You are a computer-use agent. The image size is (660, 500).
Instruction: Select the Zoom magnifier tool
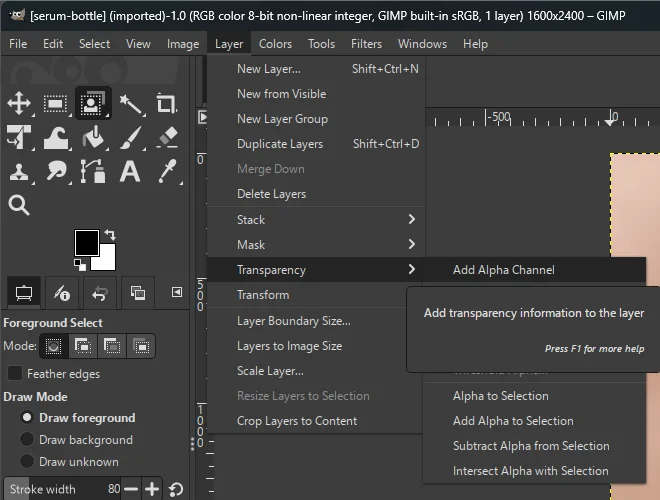(x=19, y=205)
